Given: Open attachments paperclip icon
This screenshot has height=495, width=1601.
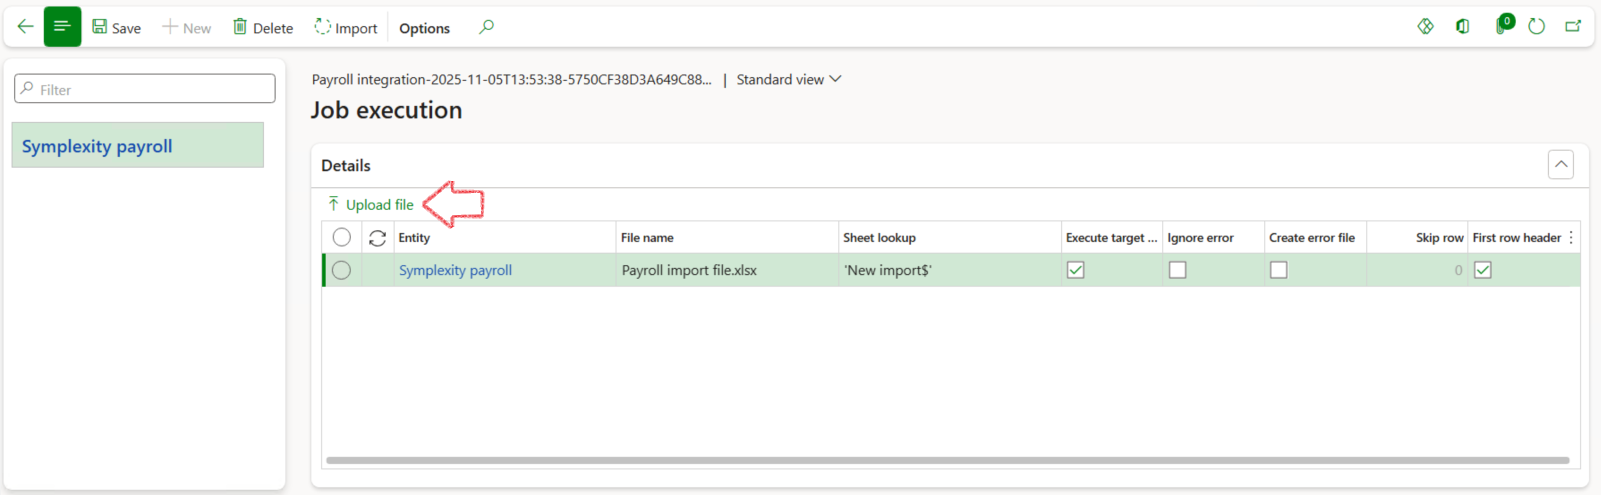Looking at the screenshot, I should pyautogui.click(x=1502, y=26).
